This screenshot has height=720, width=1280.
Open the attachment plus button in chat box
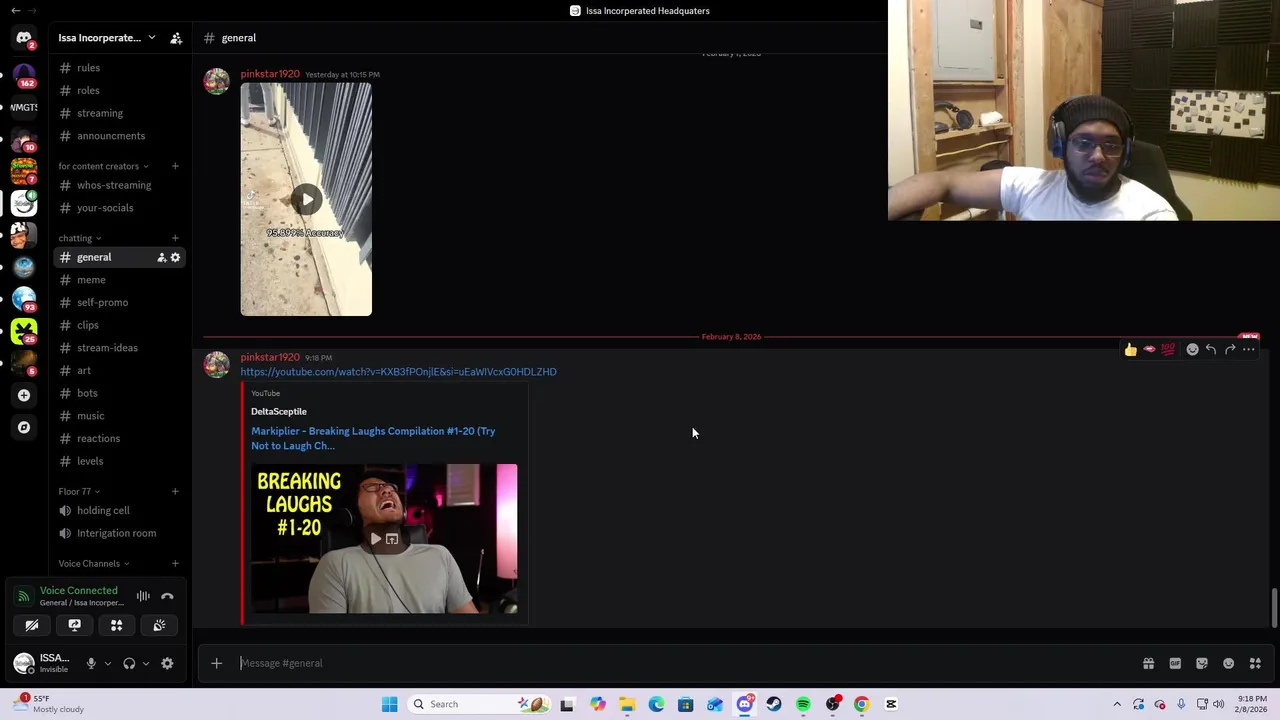[x=216, y=663]
